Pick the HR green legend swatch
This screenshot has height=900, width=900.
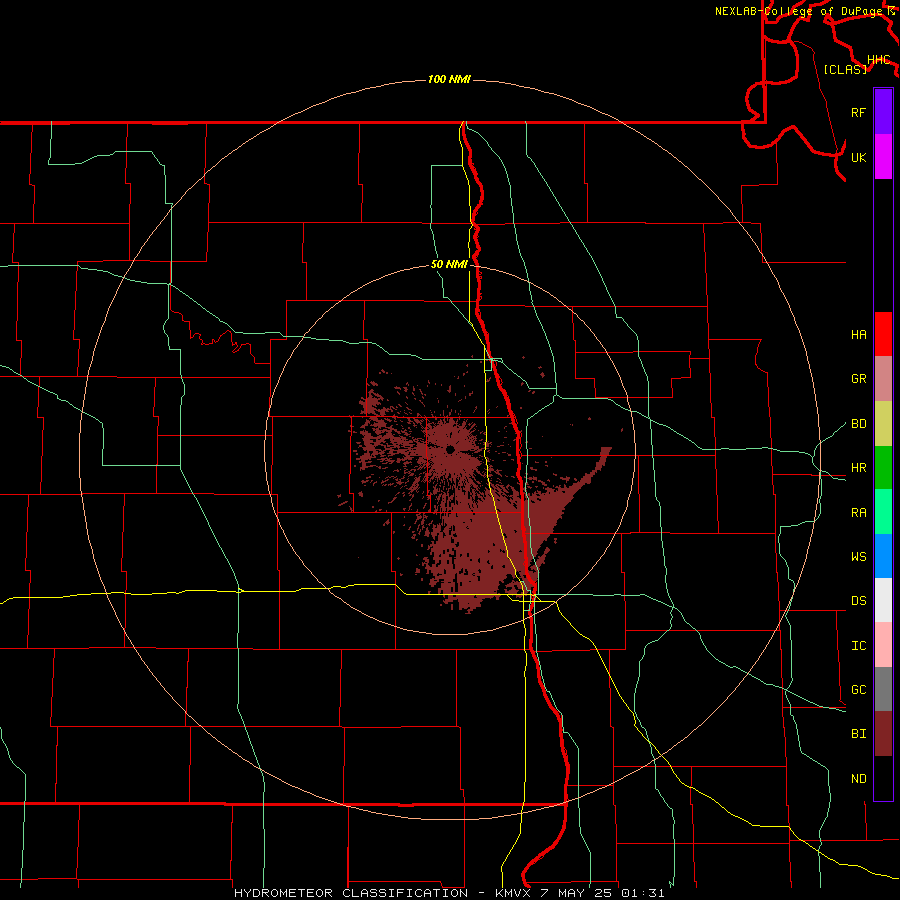883,468
